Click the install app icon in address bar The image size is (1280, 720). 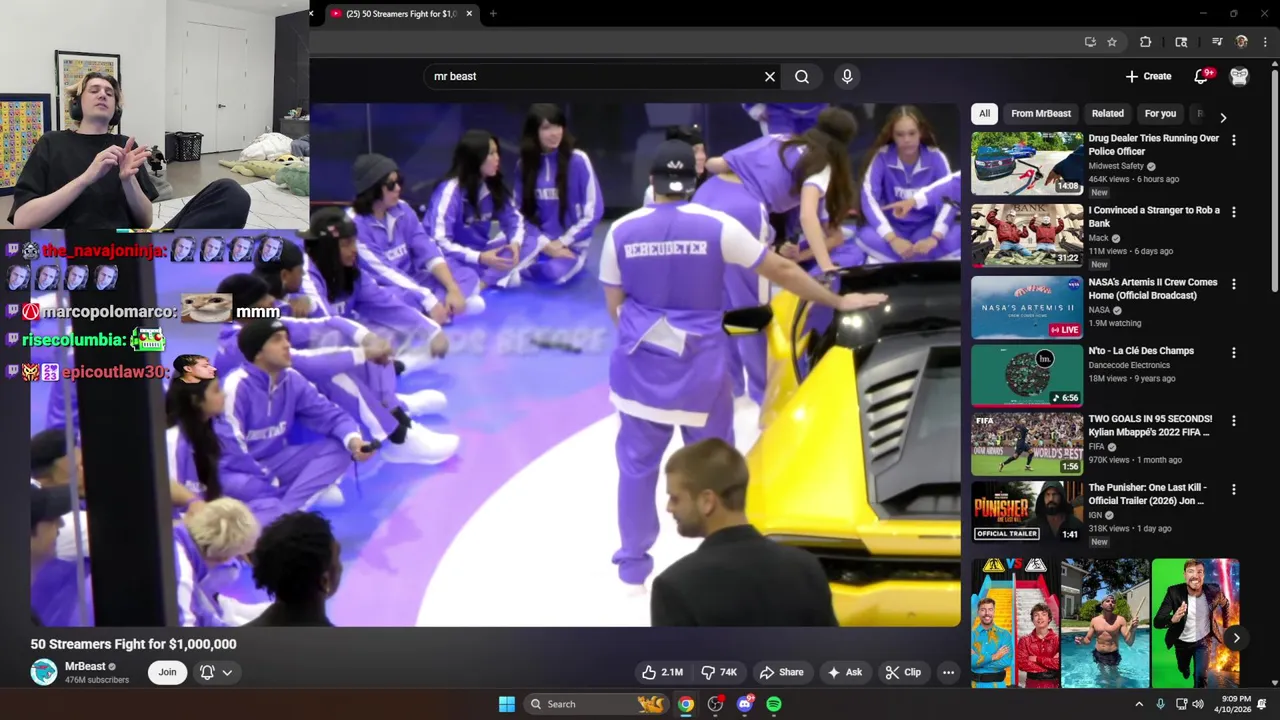tap(1090, 42)
